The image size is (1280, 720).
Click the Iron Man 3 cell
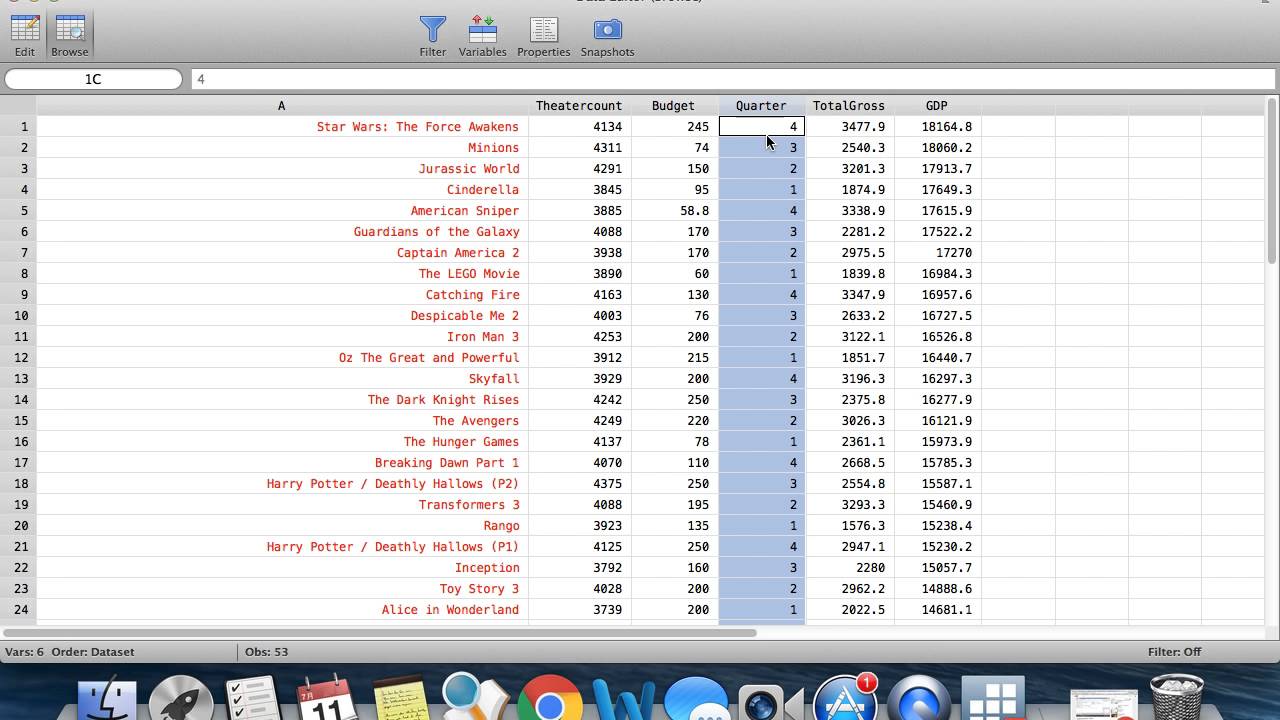coord(282,336)
